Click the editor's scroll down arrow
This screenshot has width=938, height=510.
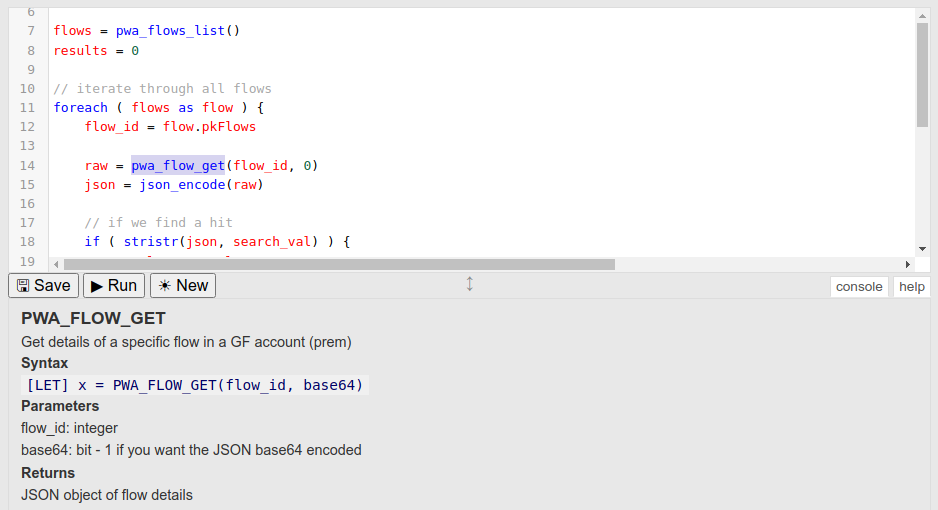click(922, 248)
